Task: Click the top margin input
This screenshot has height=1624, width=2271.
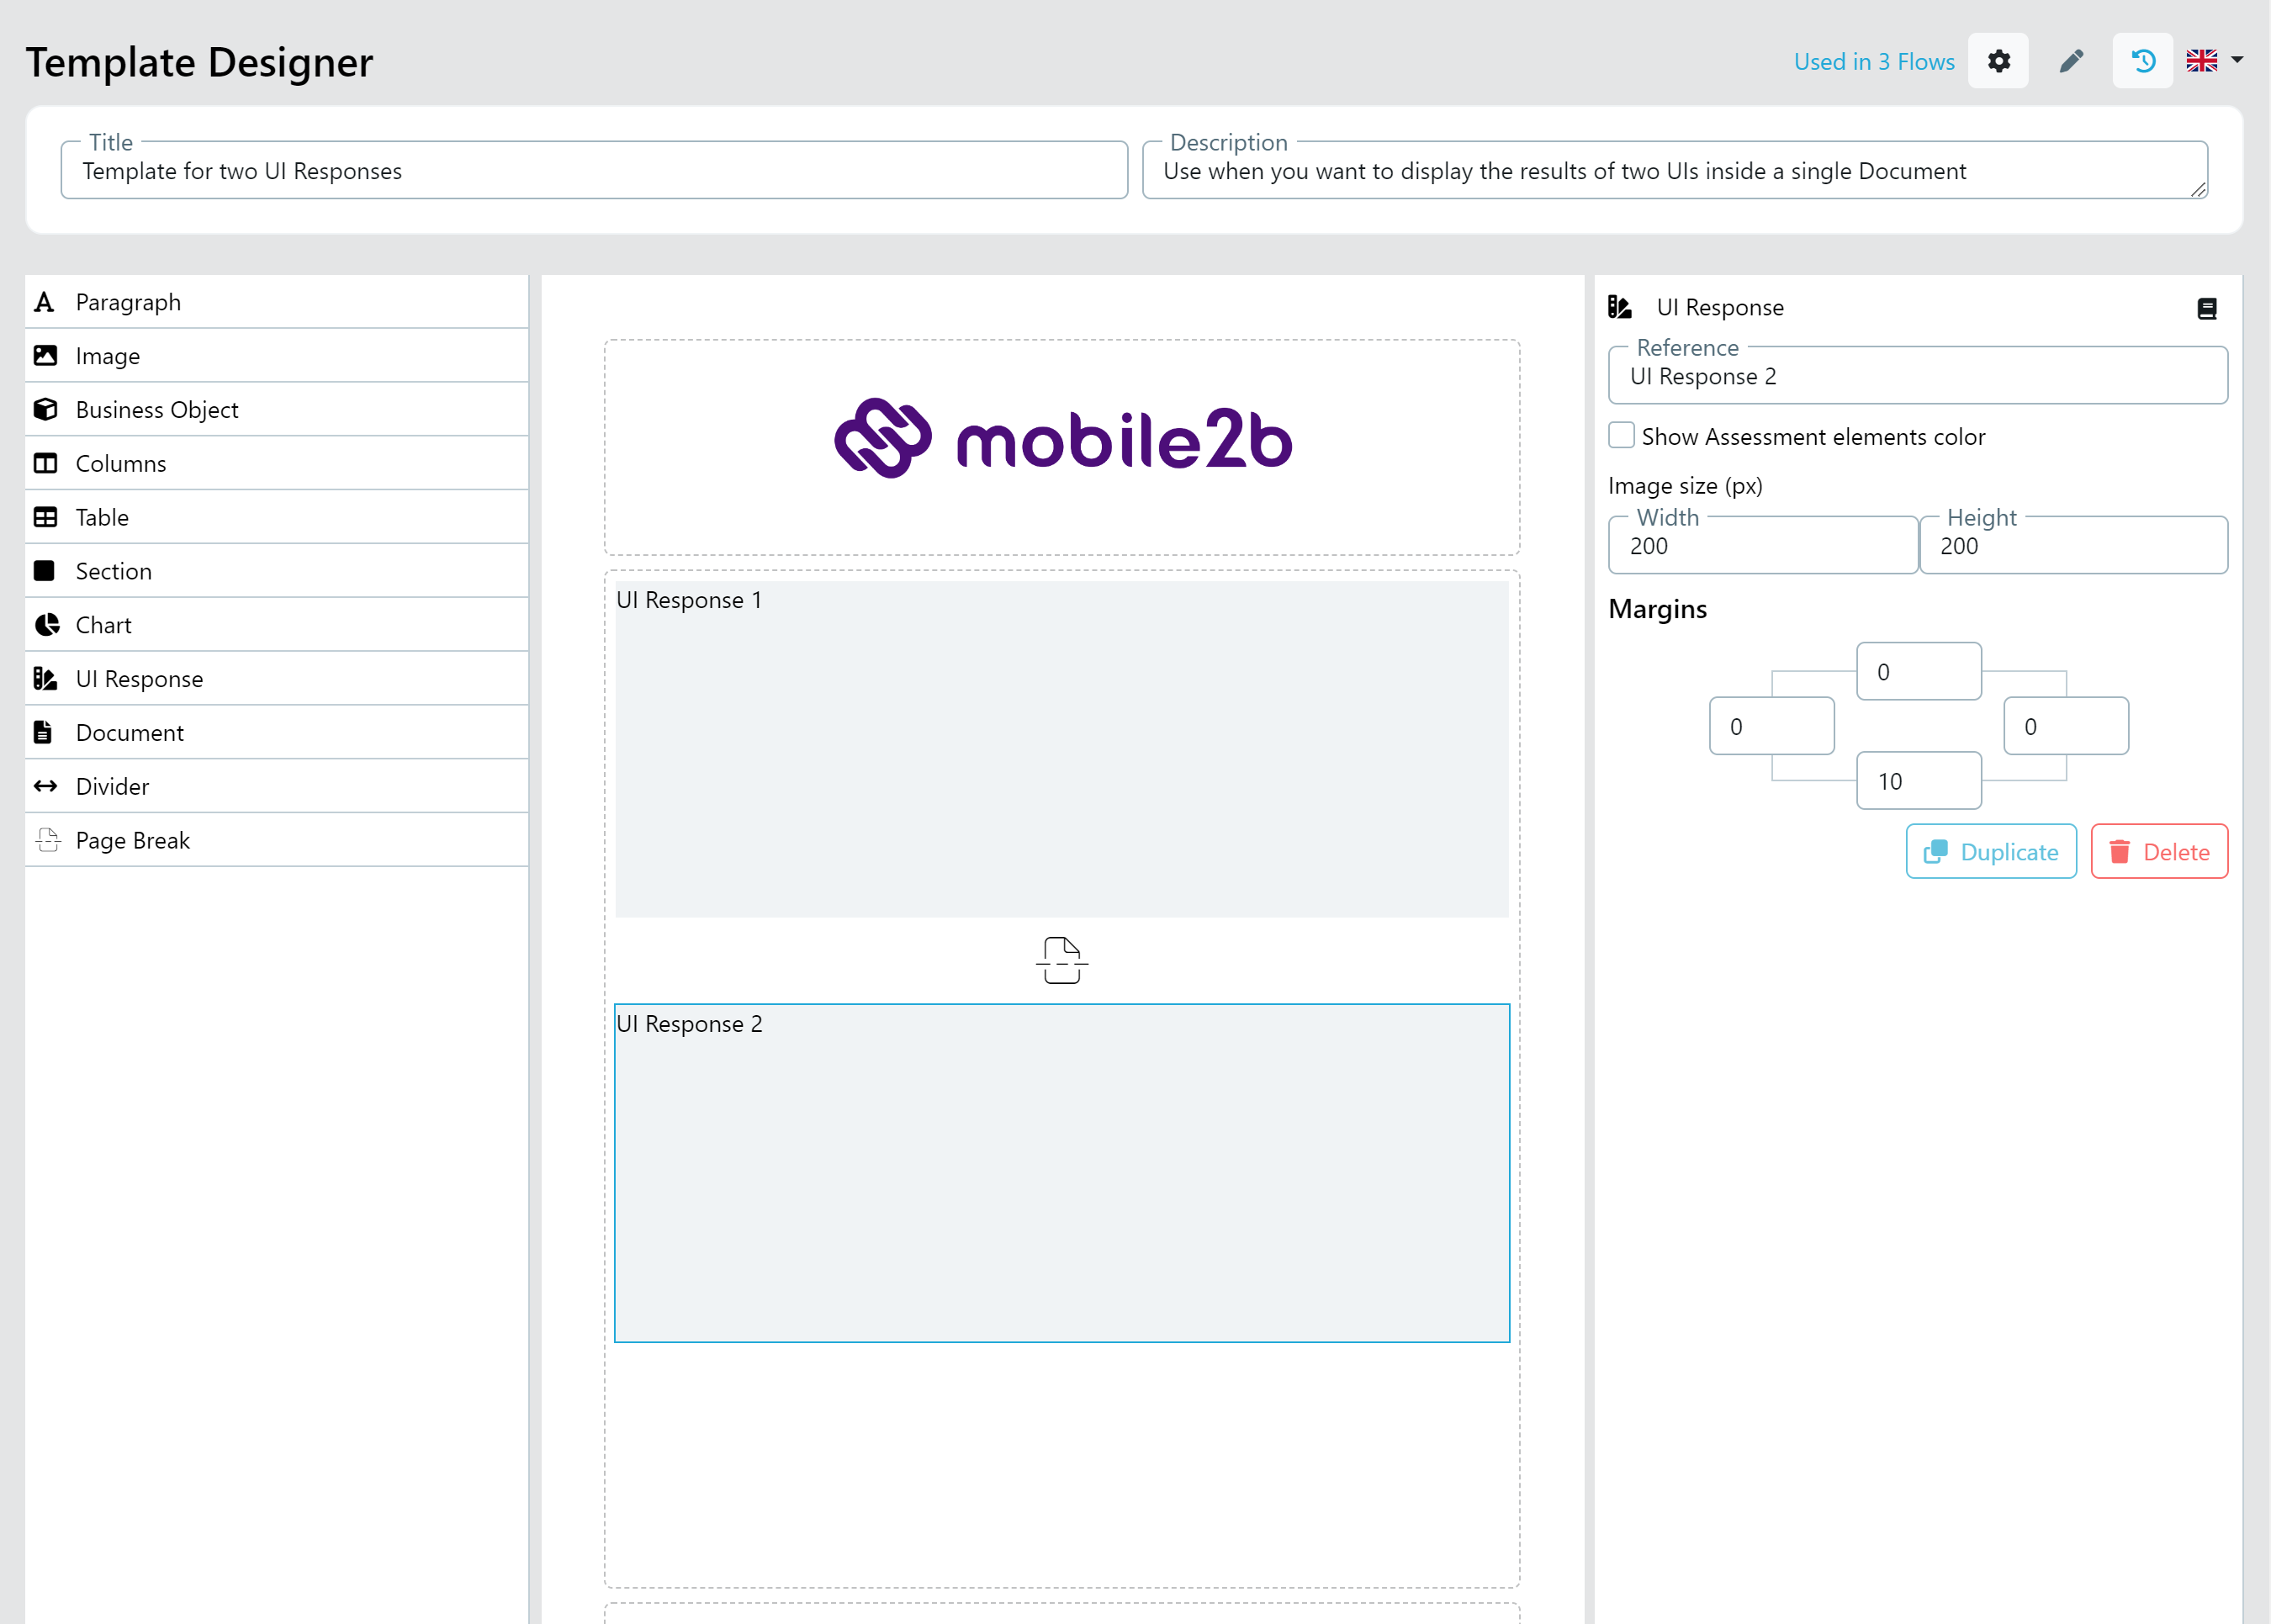Action: point(1918,672)
